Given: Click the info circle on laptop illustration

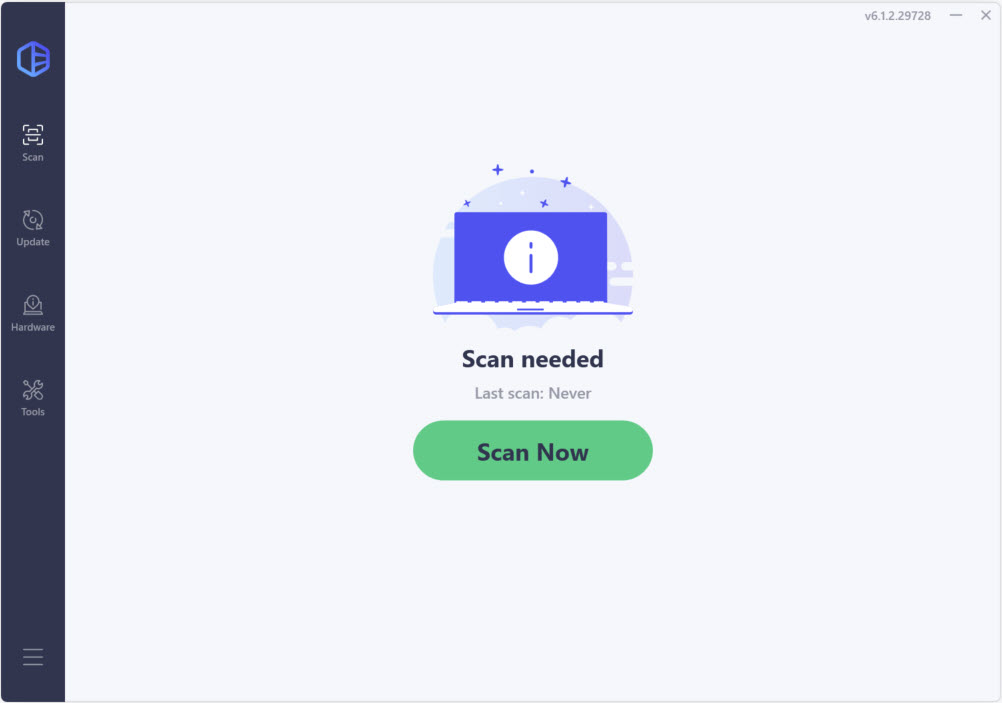Looking at the screenshot, I should point(530,258).
